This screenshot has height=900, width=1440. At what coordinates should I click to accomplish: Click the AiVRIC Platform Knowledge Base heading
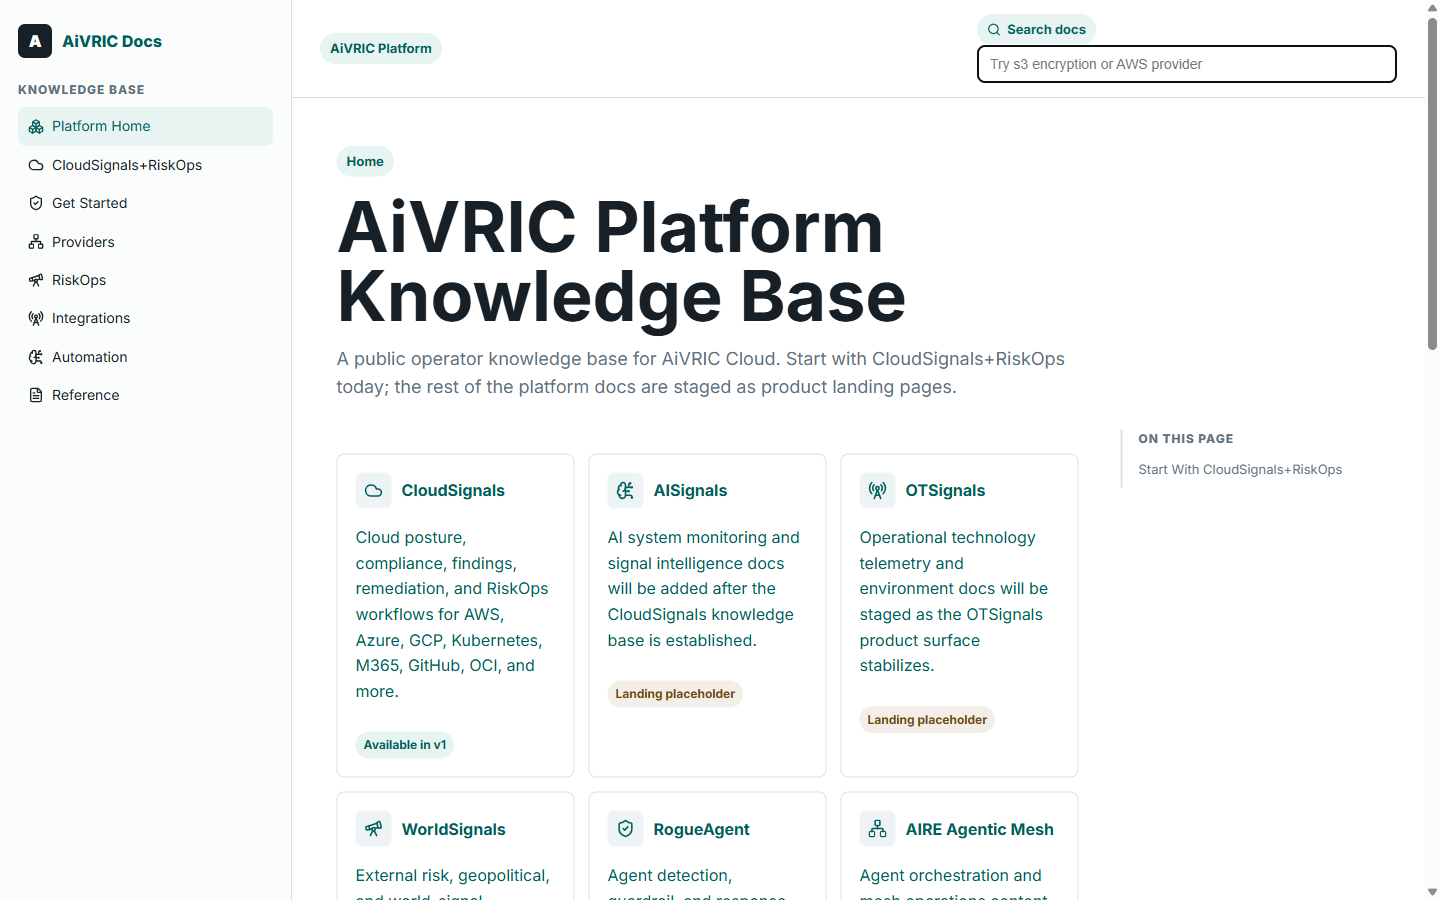click(x=621, y=262)
